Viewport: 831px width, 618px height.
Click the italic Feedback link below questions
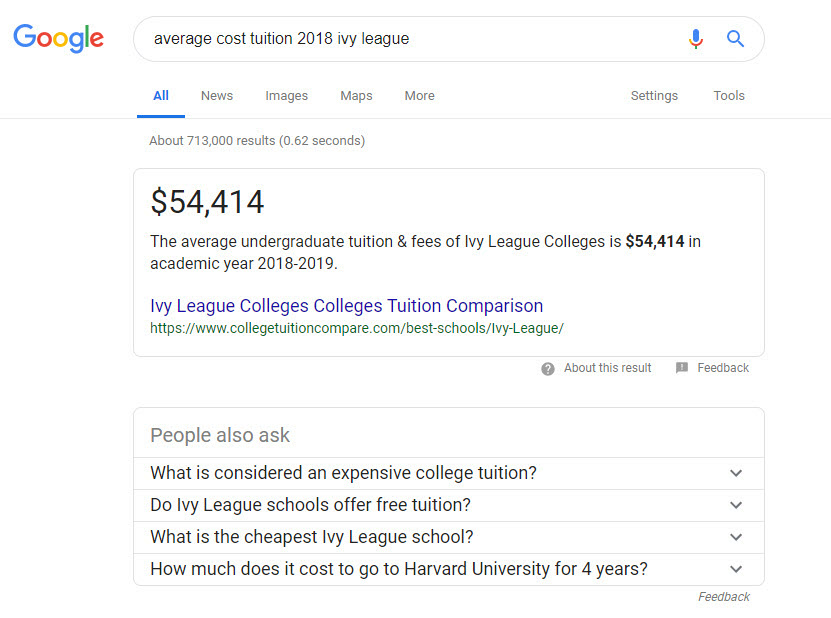coord(723,597)
